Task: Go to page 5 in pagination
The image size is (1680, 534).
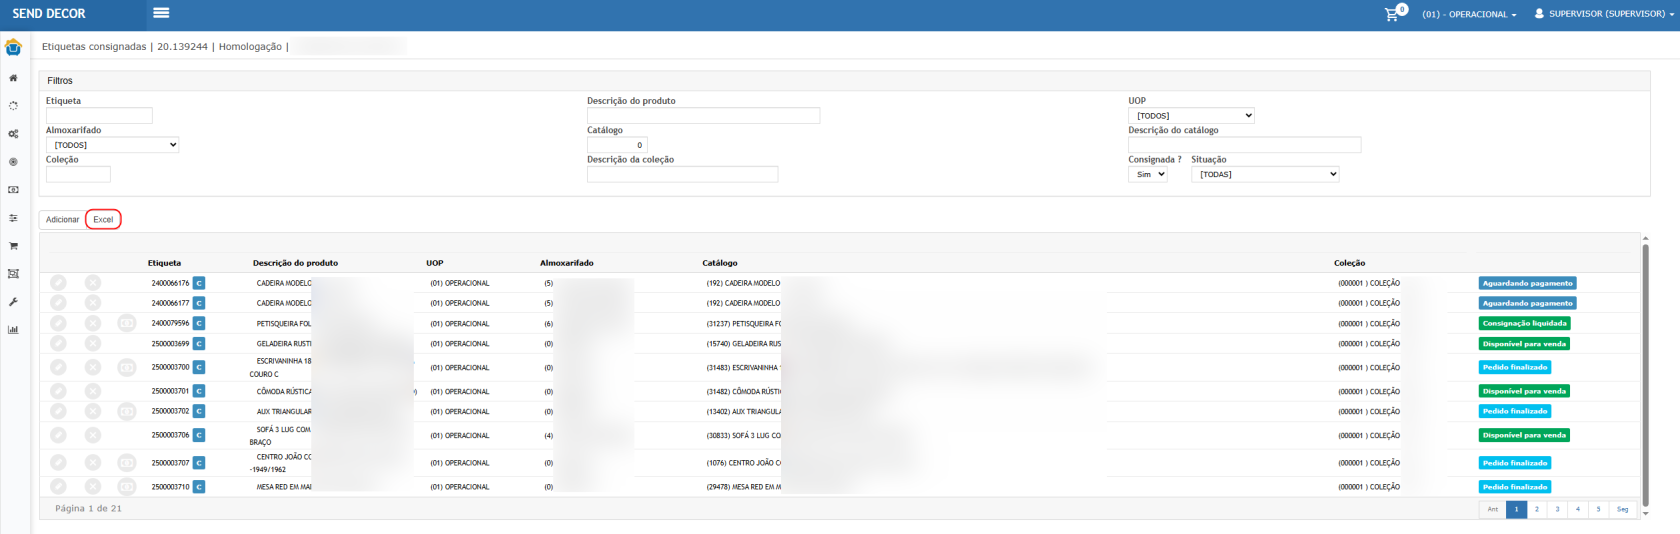Action: coord(1598,509)
